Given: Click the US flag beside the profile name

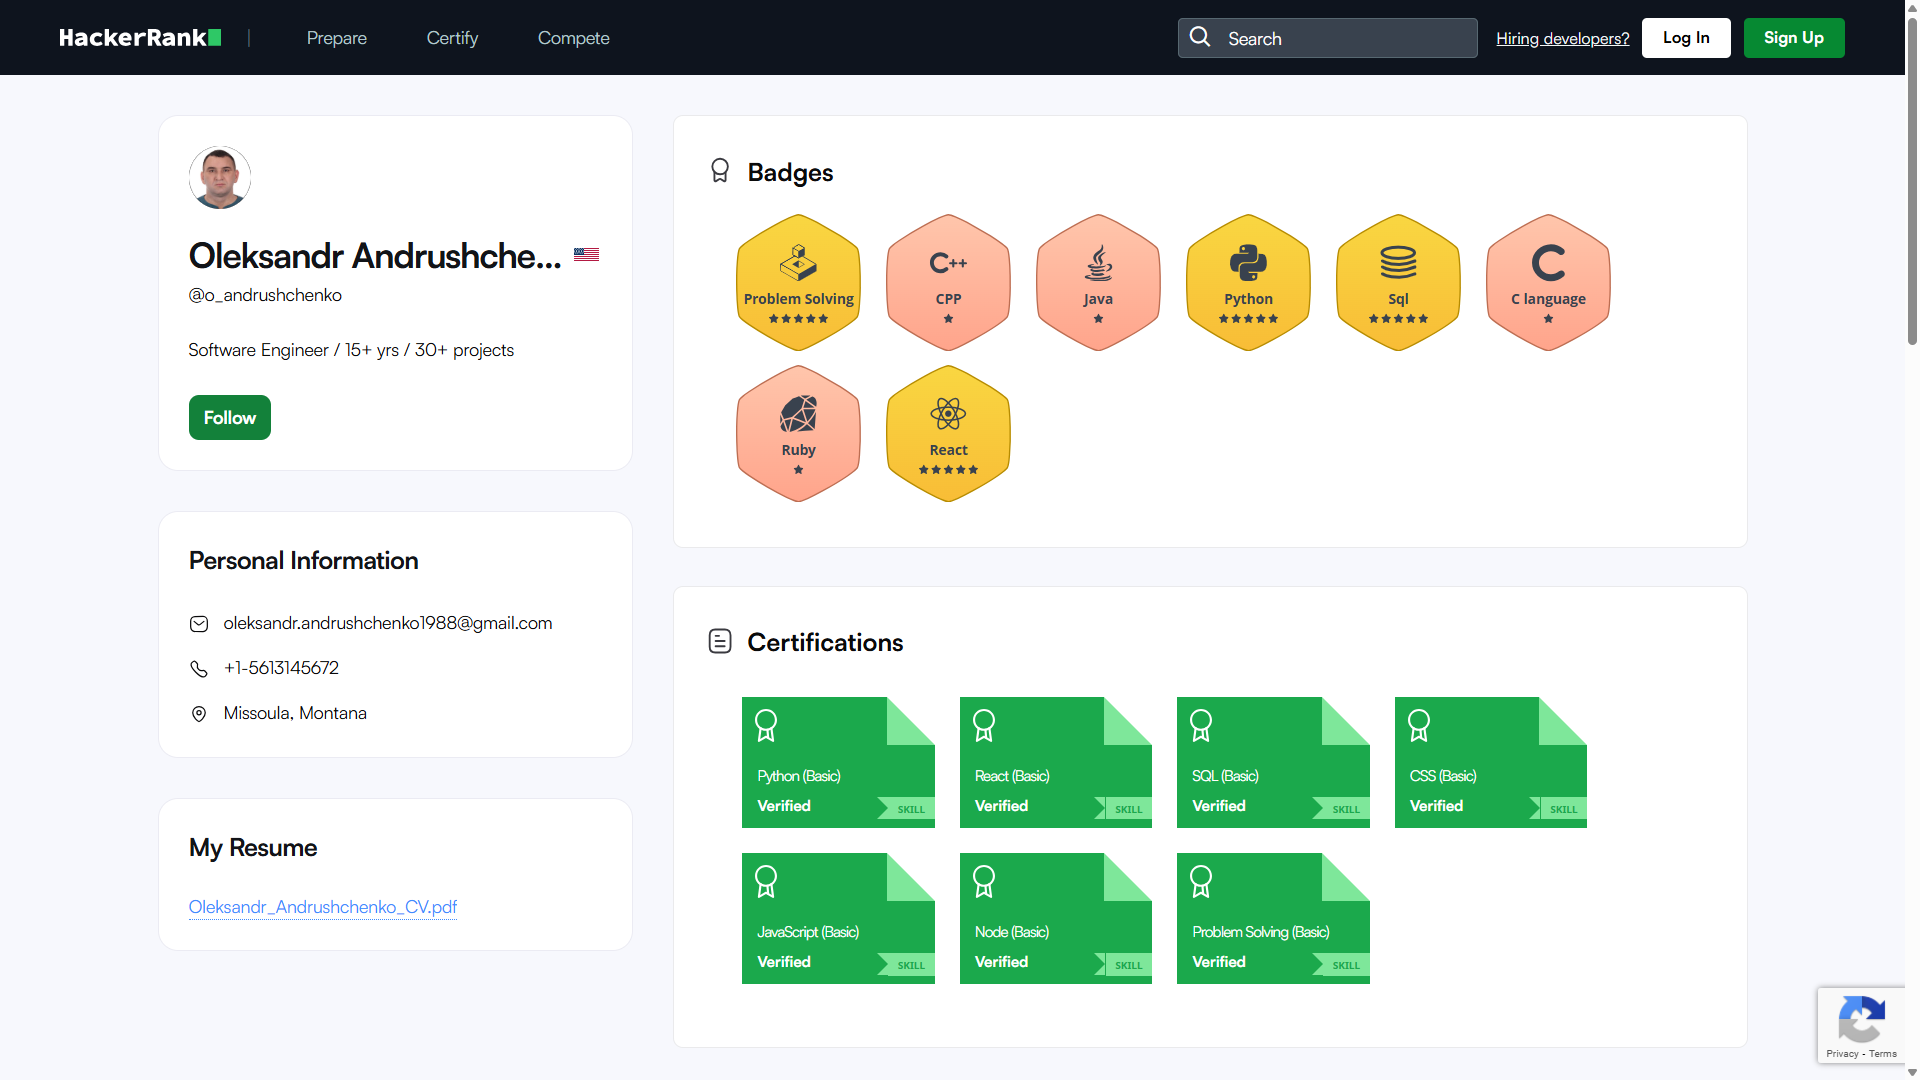Looking at the screenshot, I should coord(586,255).
